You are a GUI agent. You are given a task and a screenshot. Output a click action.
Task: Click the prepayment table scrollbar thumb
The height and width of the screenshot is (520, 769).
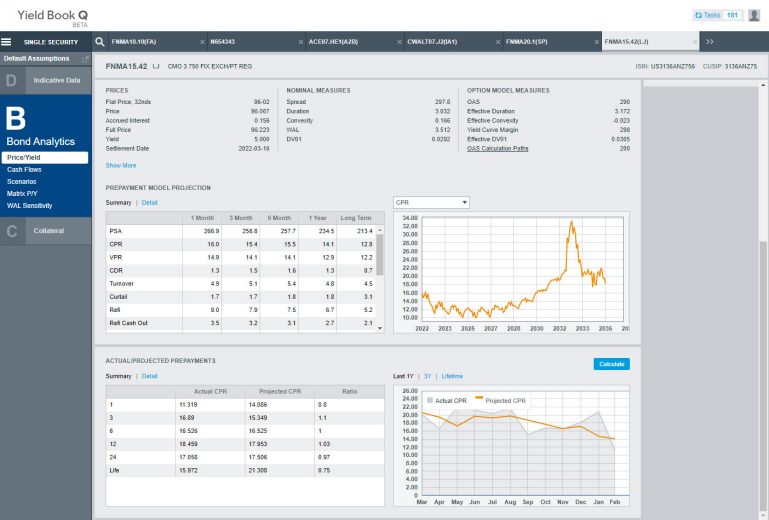[380, 254]
